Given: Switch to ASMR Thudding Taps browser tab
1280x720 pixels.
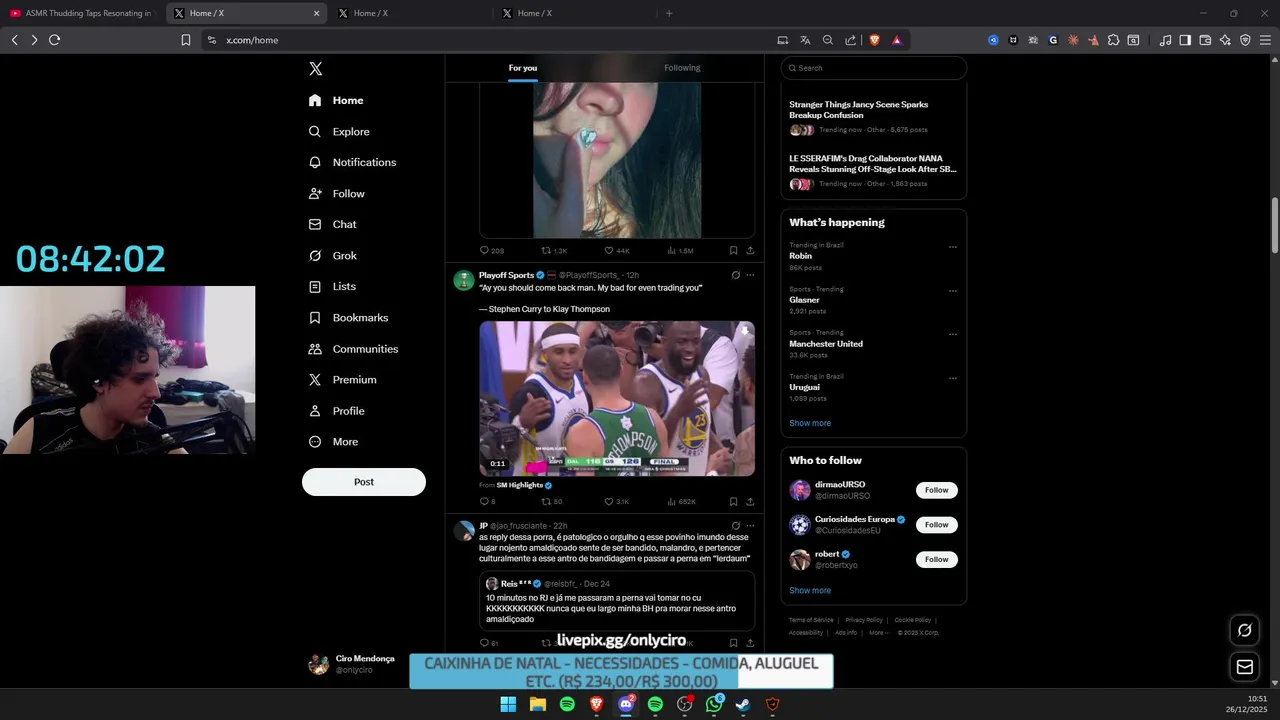Looking at the screenshot, I should tap(82, 13).
